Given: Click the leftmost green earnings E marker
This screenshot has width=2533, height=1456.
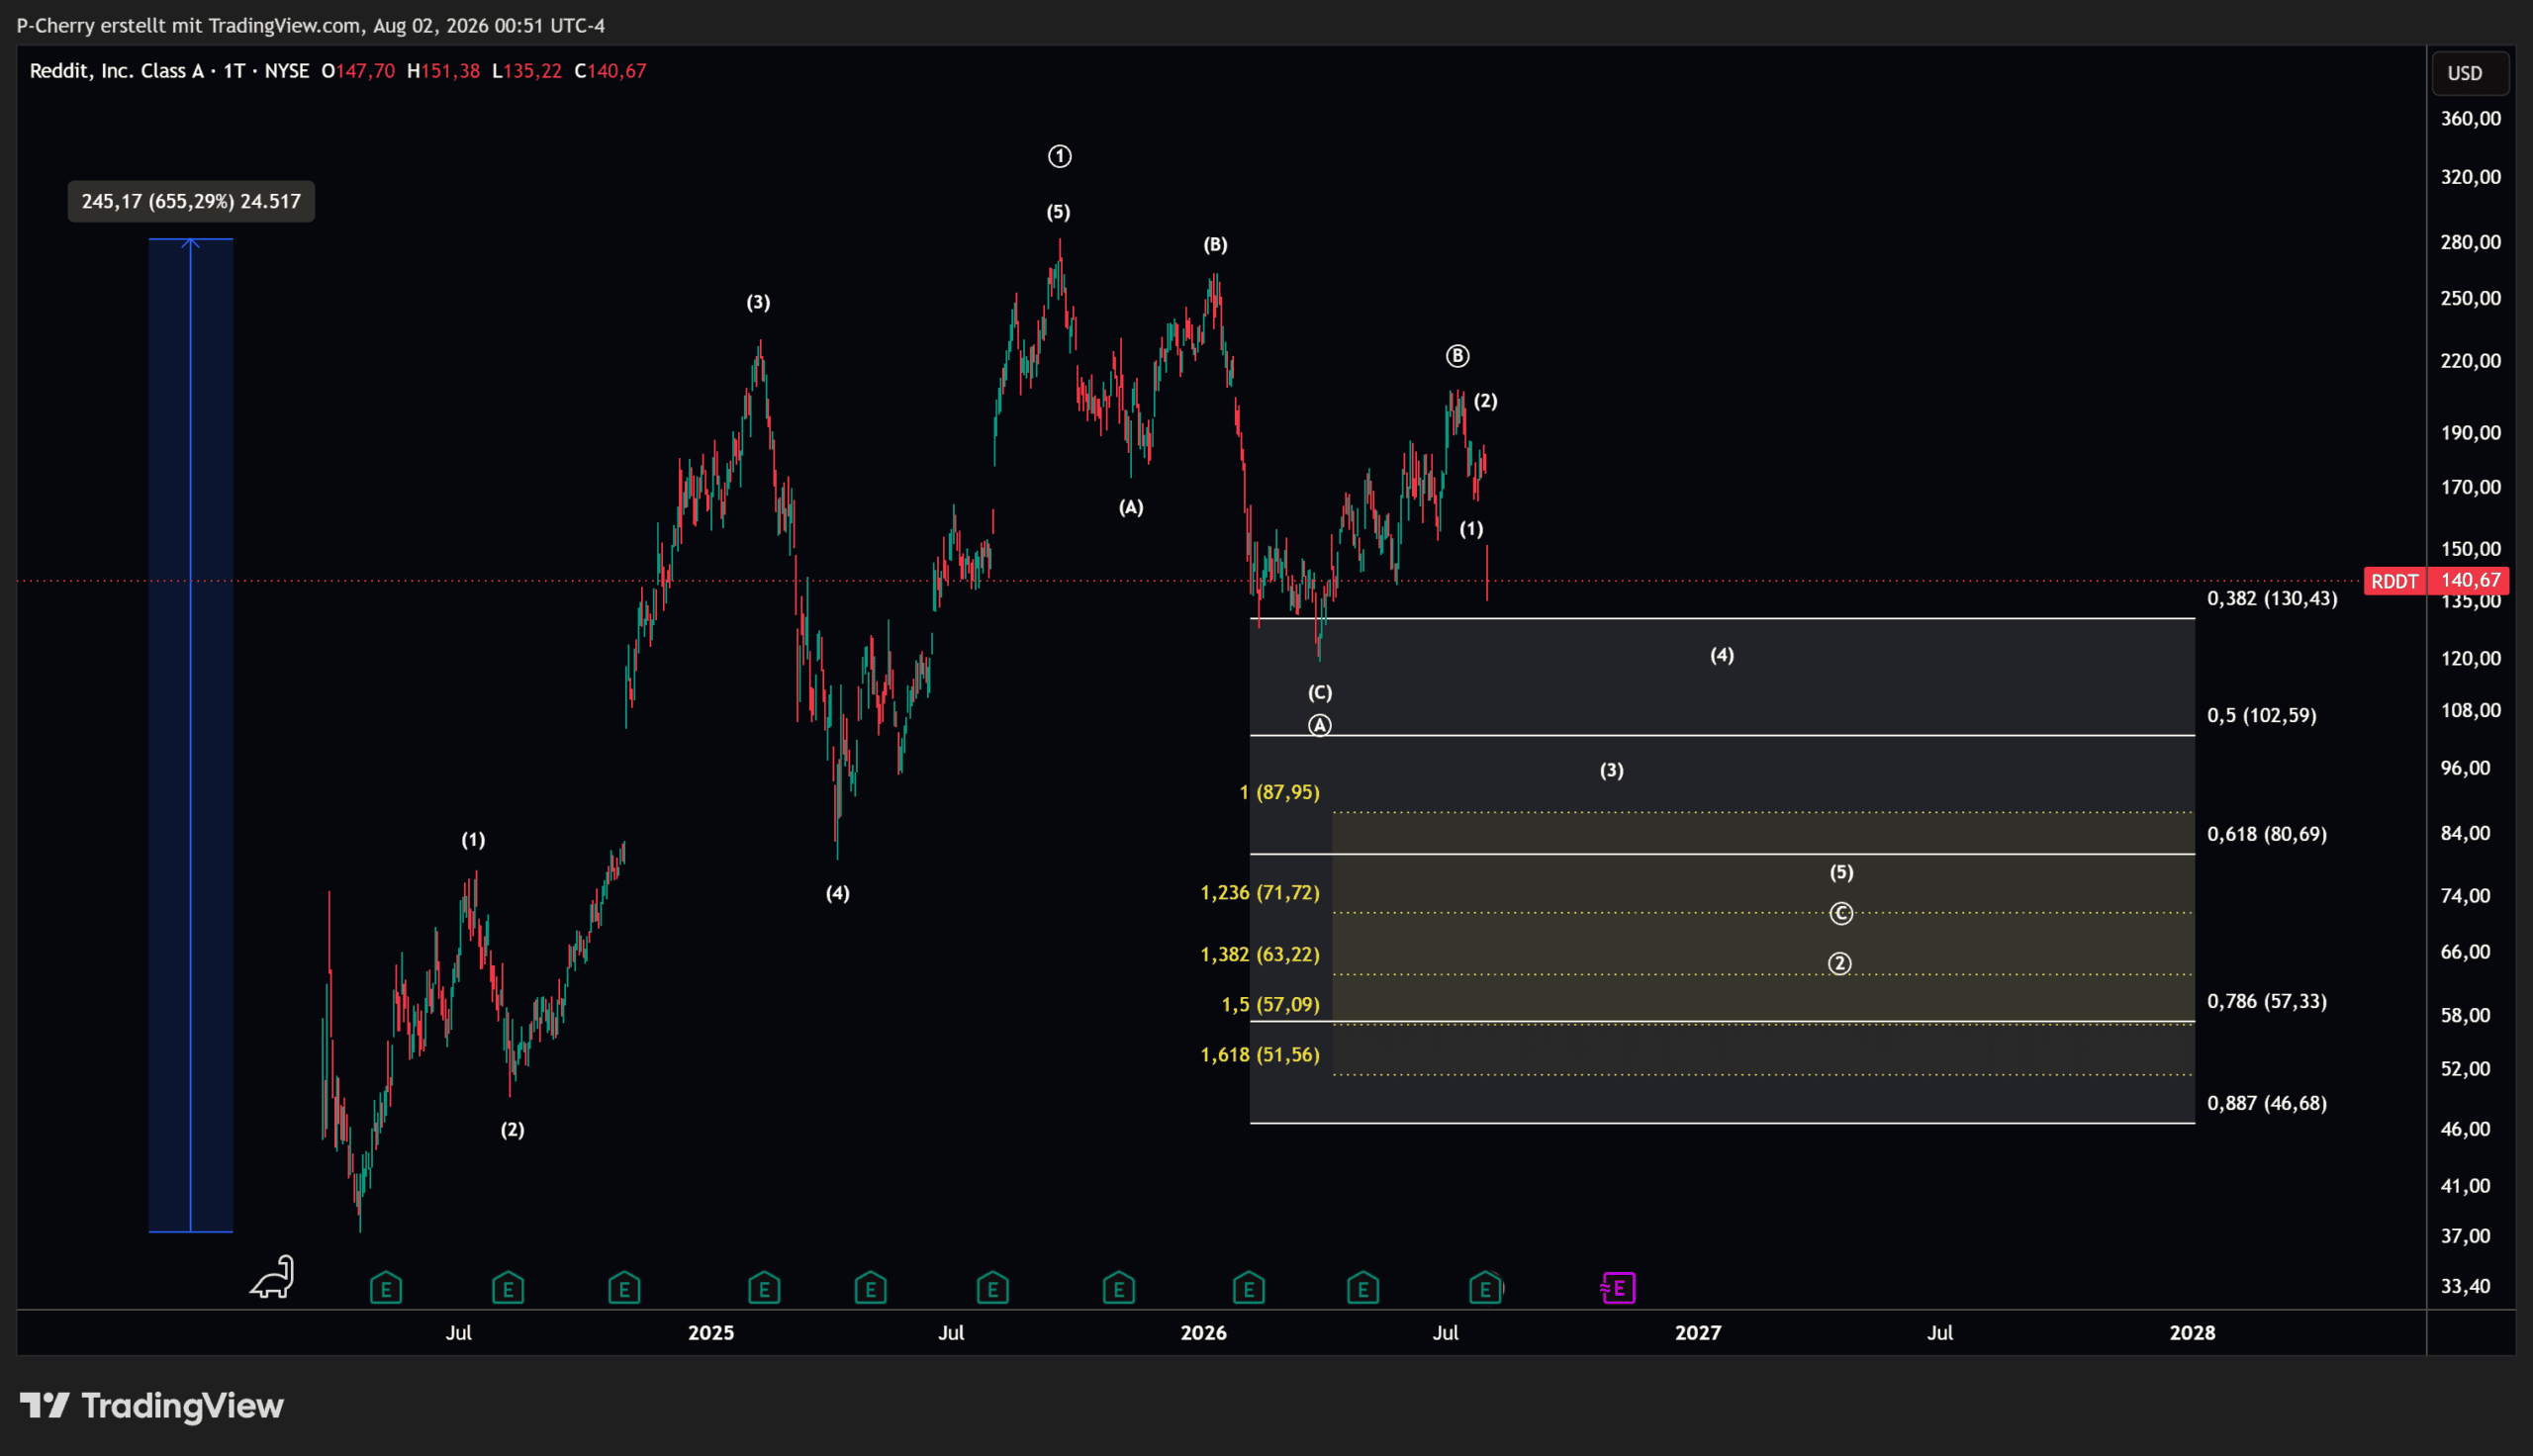Looking at the screenshot, I should [x=386, y=1288].
